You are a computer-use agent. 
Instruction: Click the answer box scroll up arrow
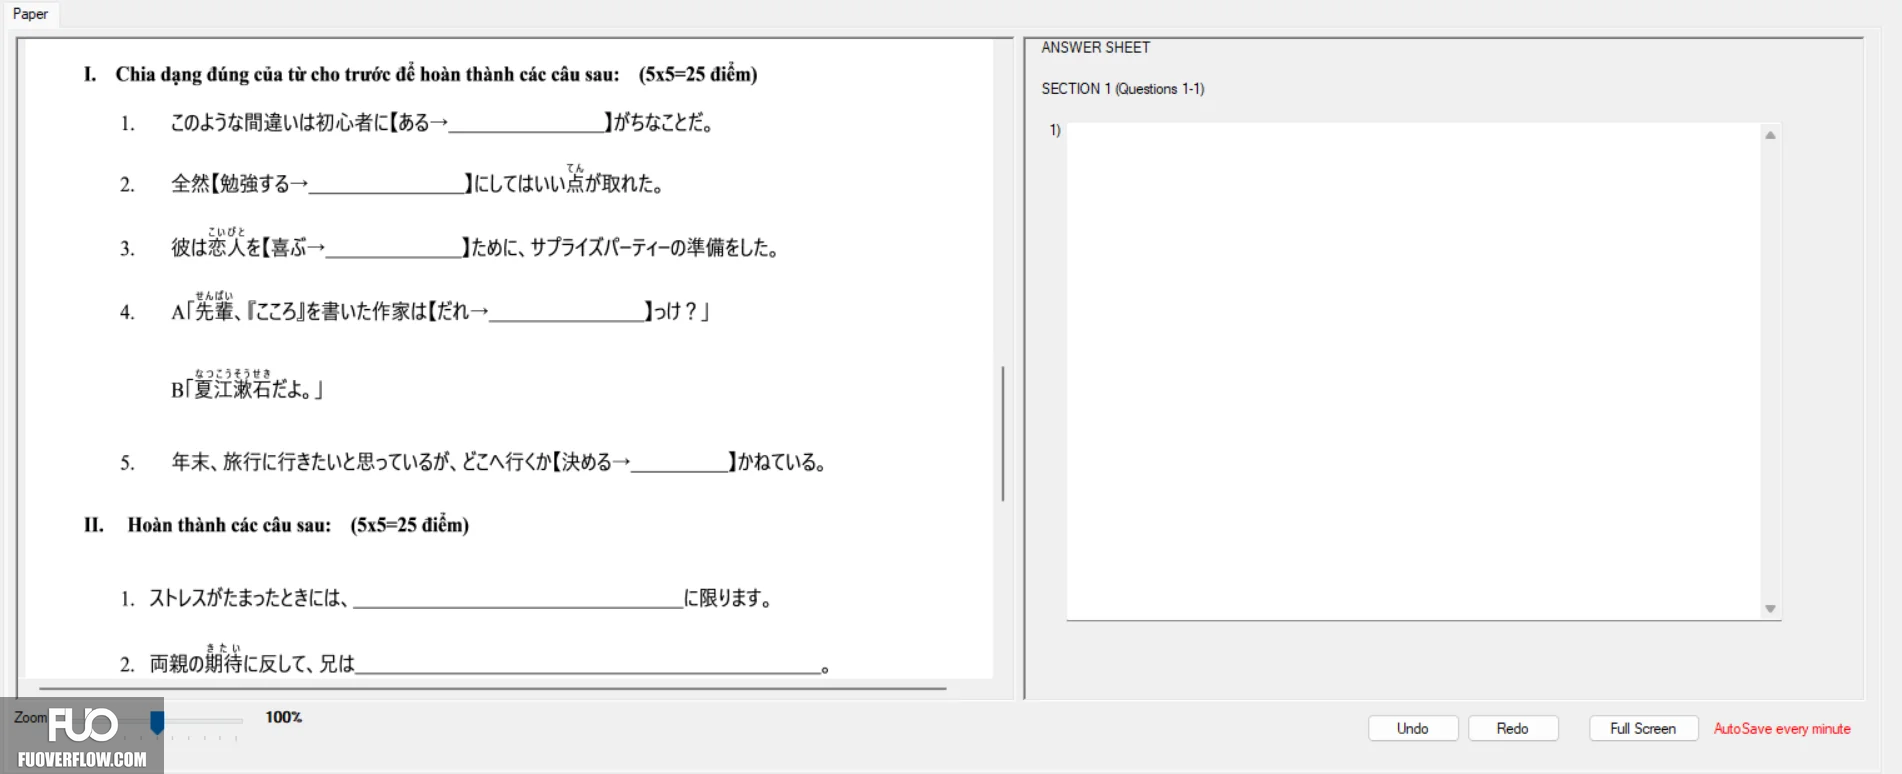1770,135
